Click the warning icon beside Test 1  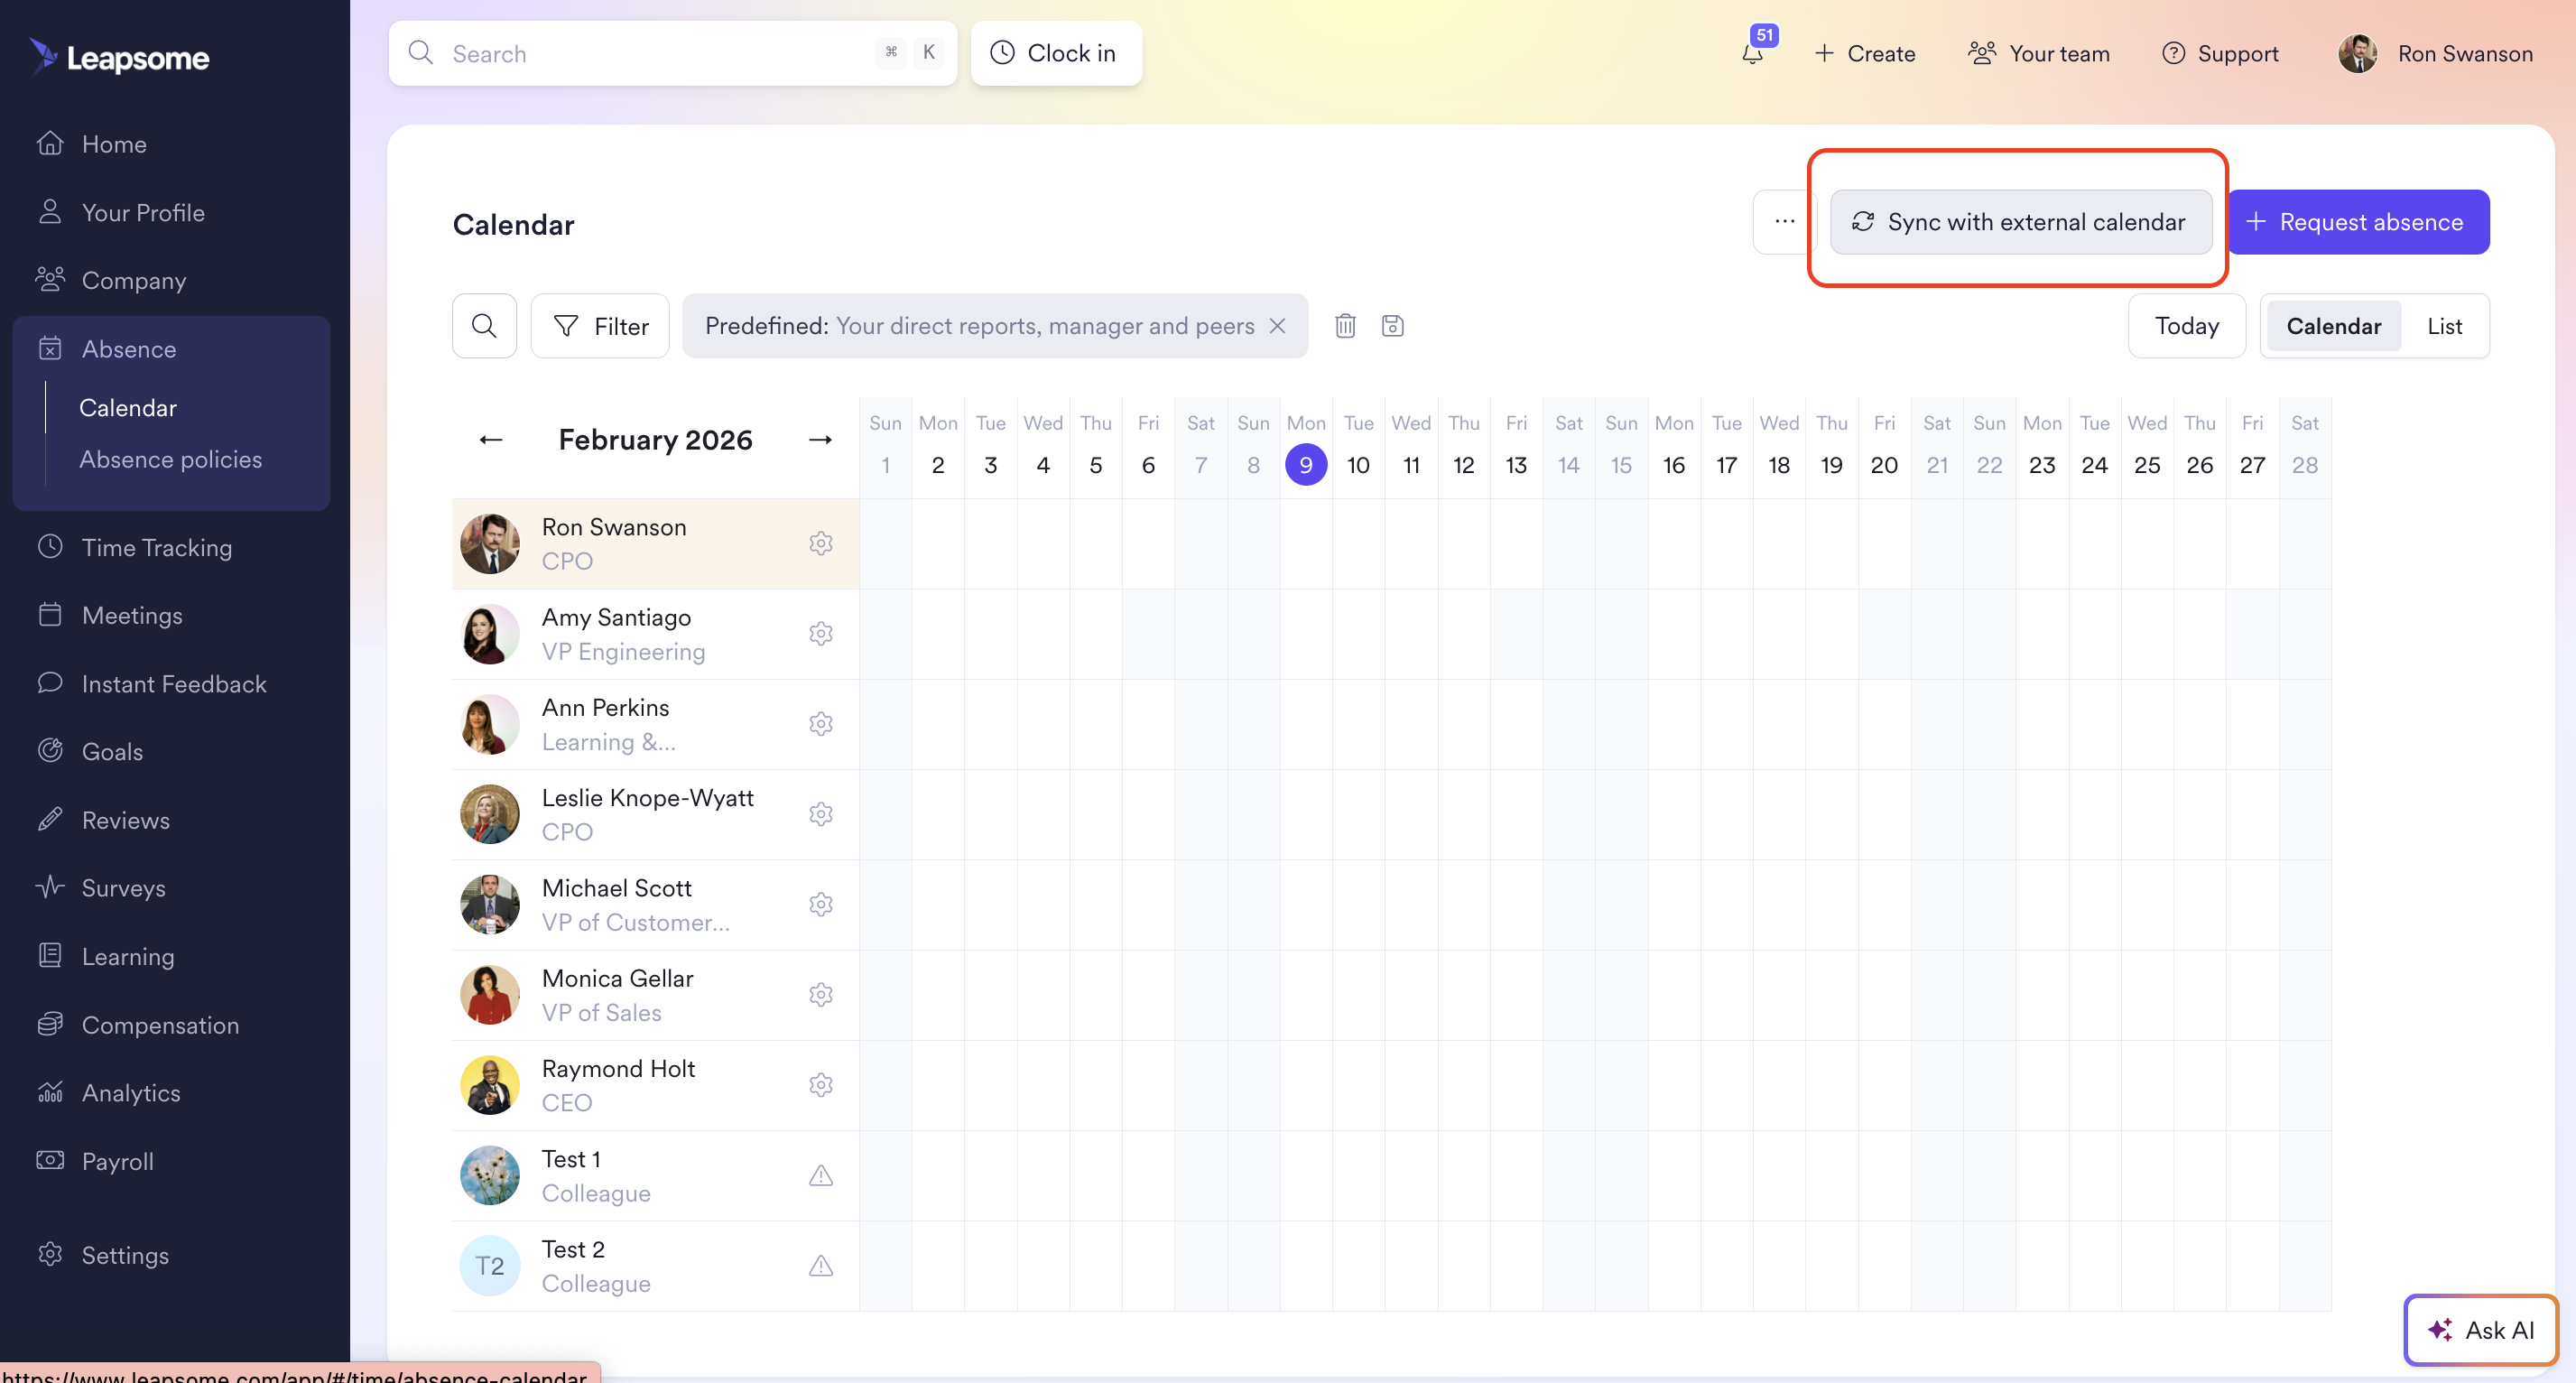click(820, 1175)
